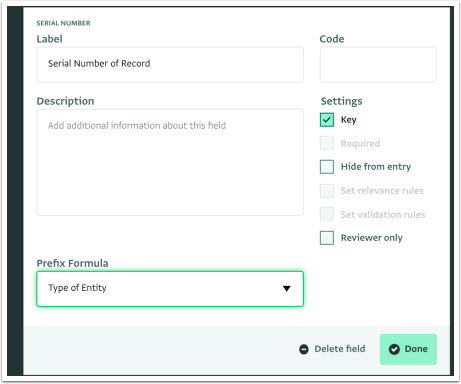
Task: Click the Delete field text
Action: (x=340, y=349)
